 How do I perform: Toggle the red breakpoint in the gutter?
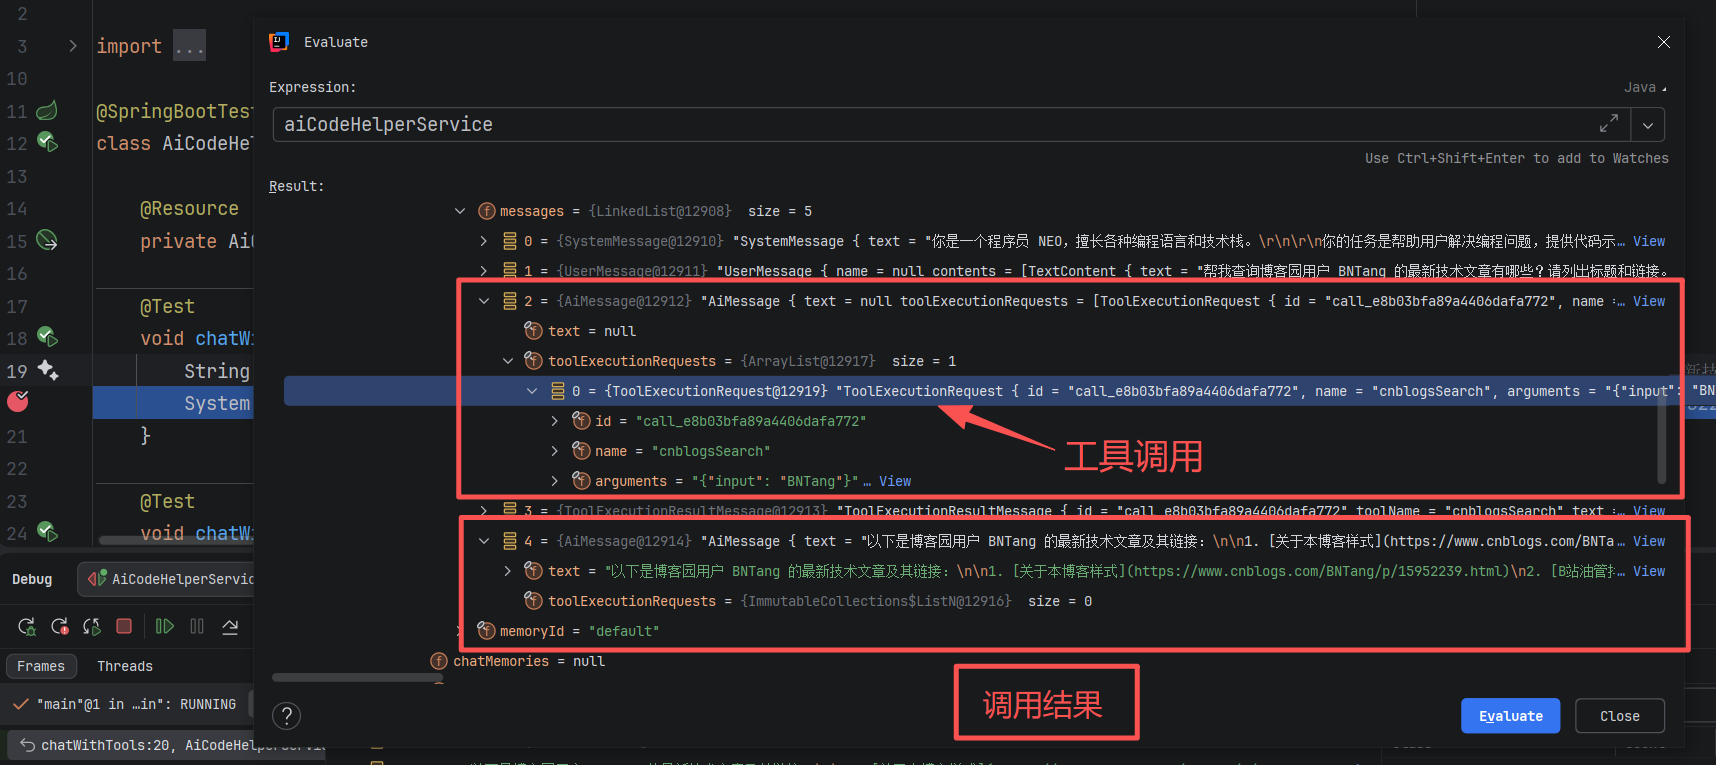18,401
